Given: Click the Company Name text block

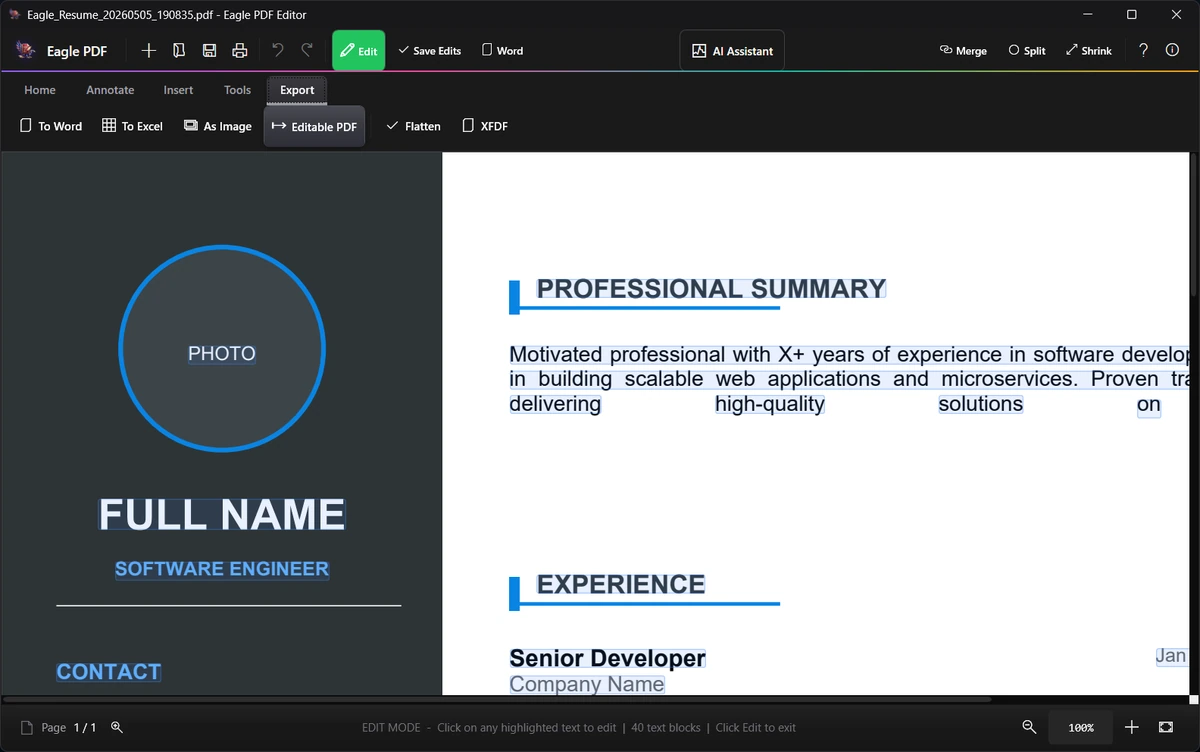Looking at the screenshot, I should [587, 684].
